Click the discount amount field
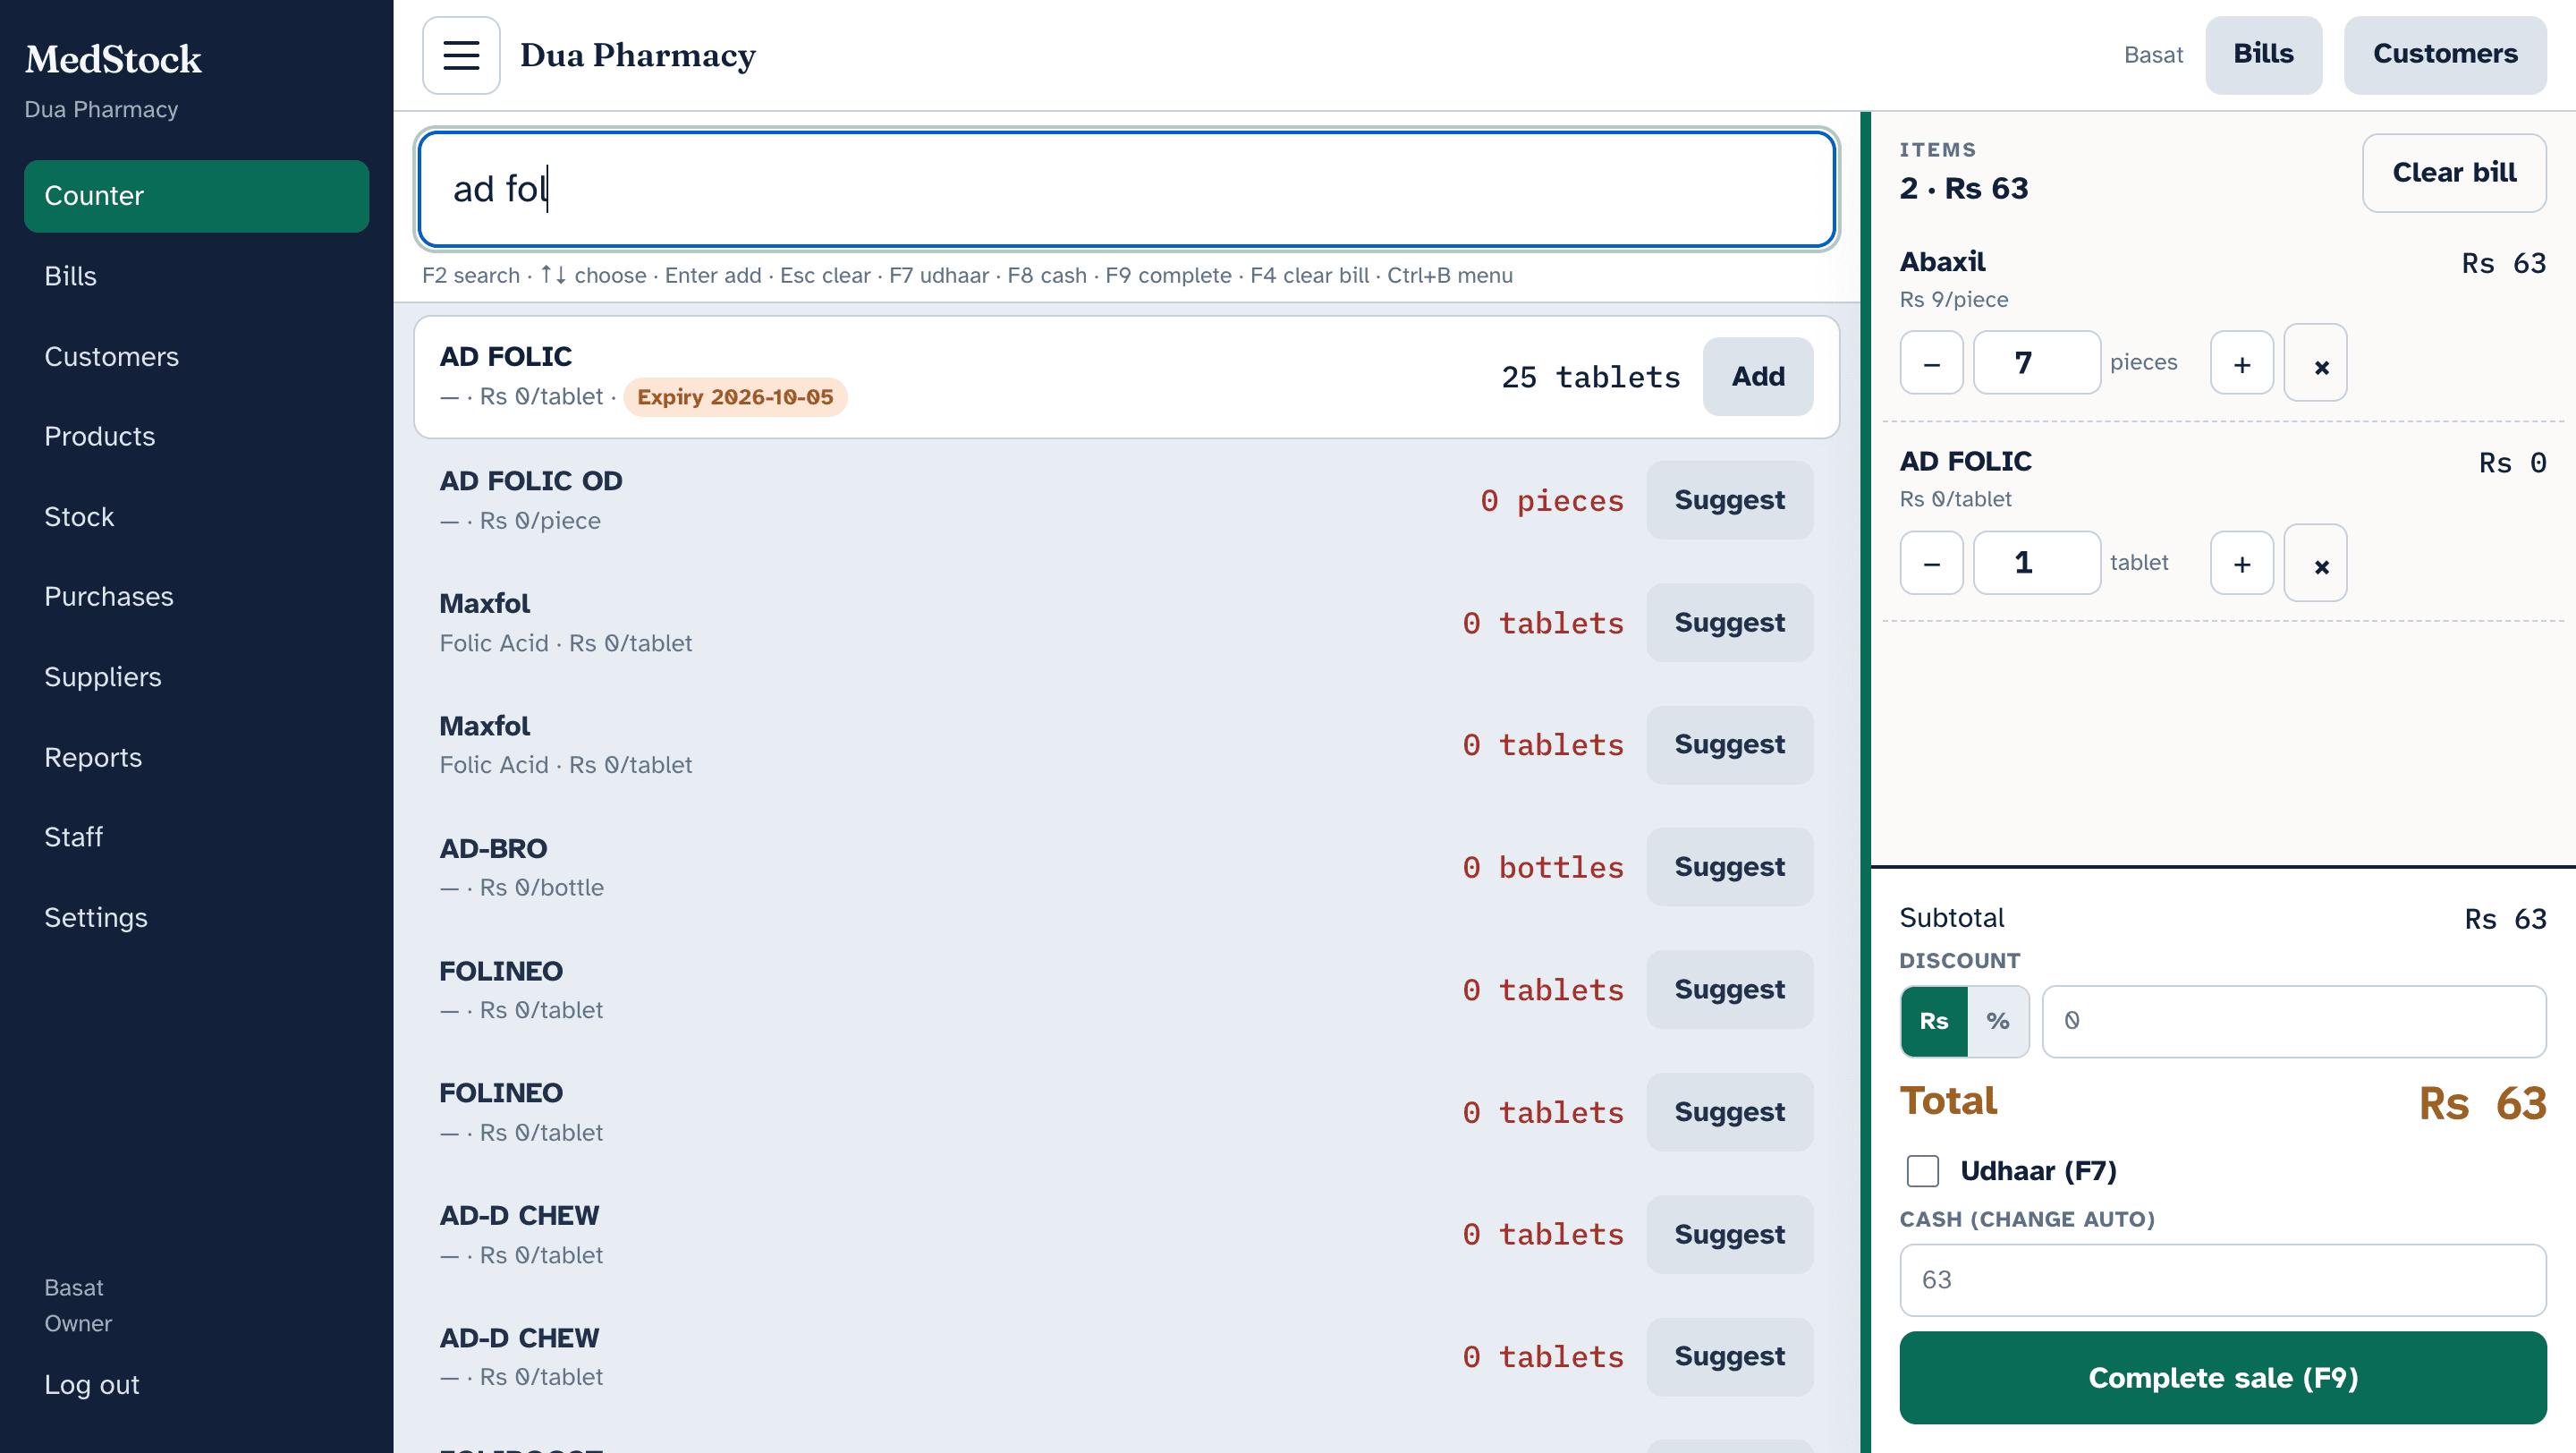The image size is (2576, 1453). 2294,1021
